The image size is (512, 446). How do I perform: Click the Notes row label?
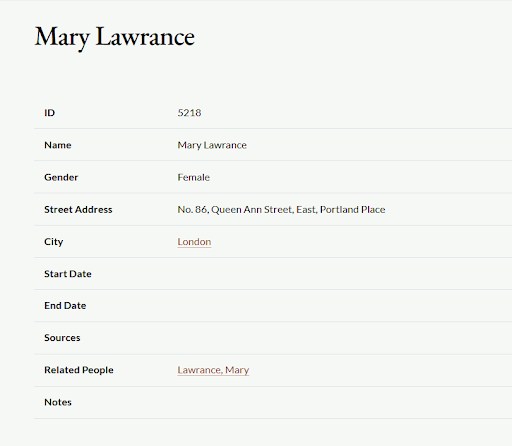tap(58, 402)
